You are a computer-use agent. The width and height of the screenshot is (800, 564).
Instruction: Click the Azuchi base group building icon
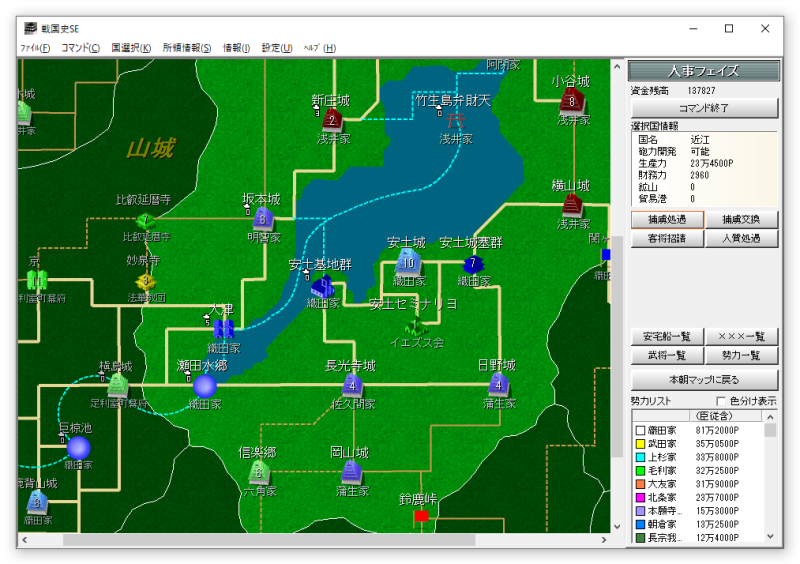[x=322, y=286]
